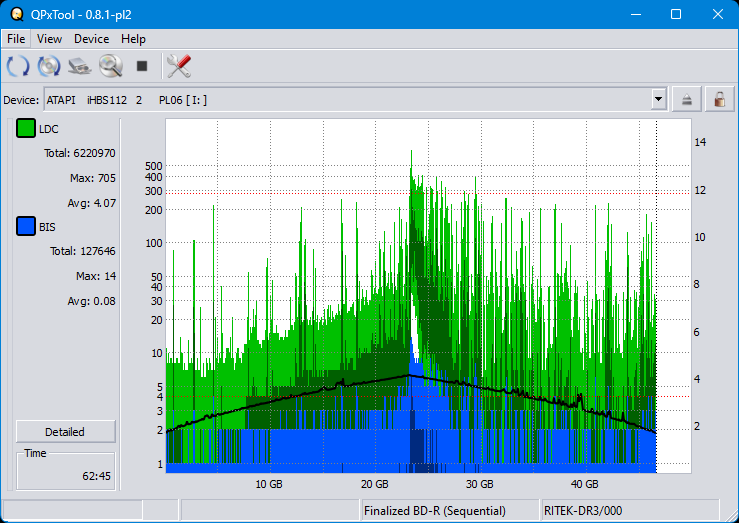Click the Finalized BD-R status bar field
The width and height of the screenshot is (739, 523).
pyautogui.click(x=435, y=511)
